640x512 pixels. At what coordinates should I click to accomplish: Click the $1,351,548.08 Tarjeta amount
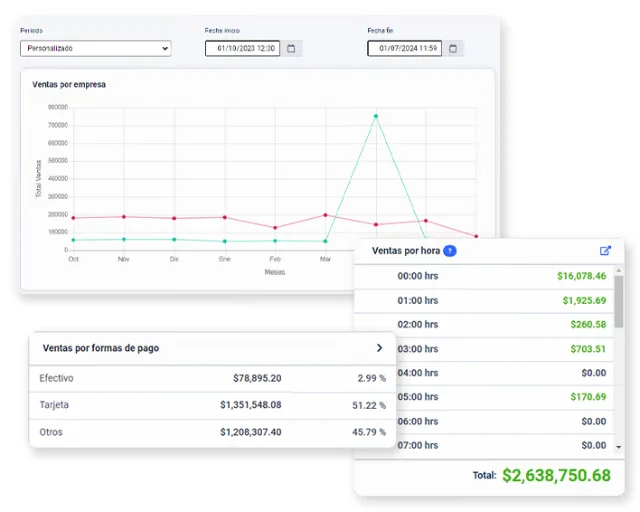[251, 405]
